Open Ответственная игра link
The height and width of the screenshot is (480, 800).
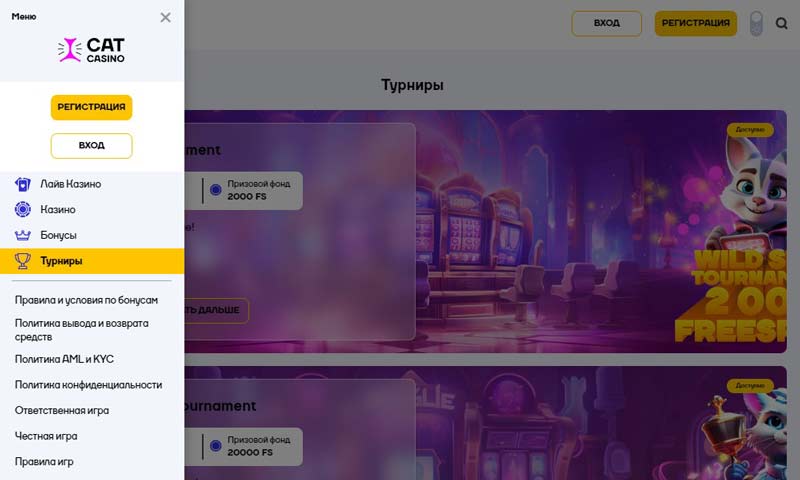(x=62, y=411)
